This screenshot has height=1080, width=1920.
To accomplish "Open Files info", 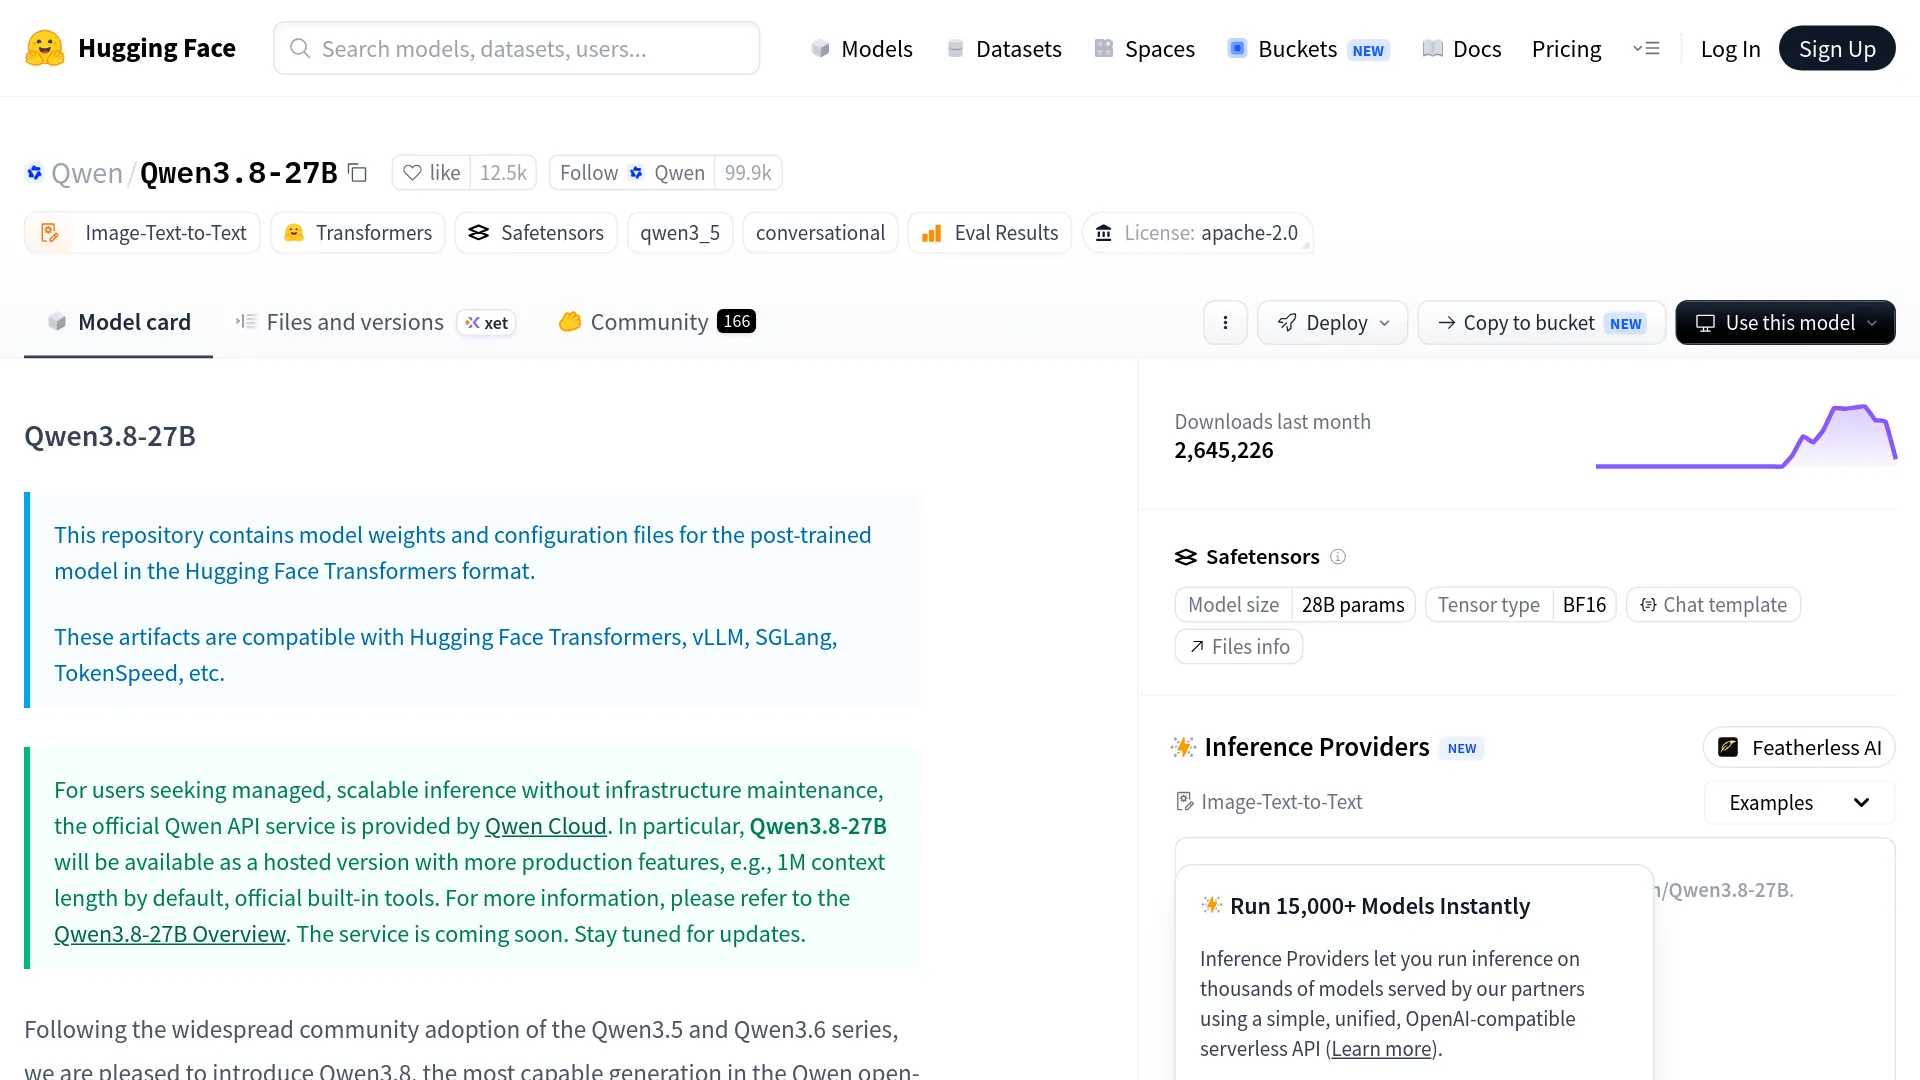I will [1239, 647].
